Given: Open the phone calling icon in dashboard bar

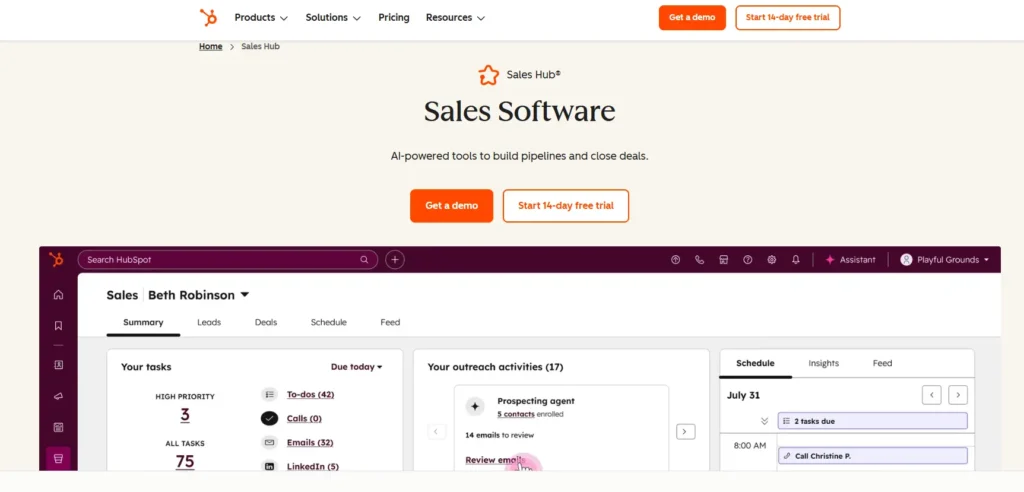Looking at the screenshot, I should [699, 259].
